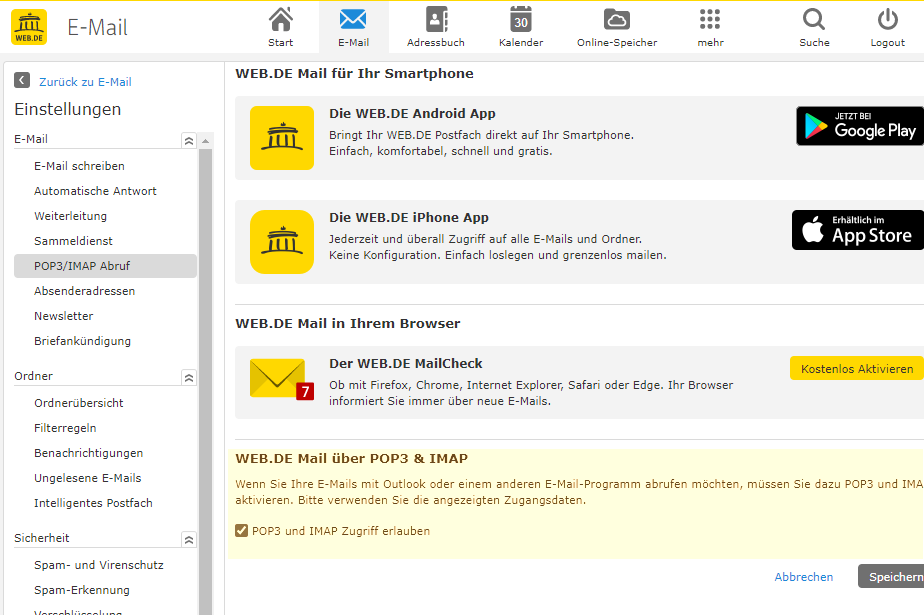Activate MailCheck with Kostenlos Aktivieren

click(857, 369)
